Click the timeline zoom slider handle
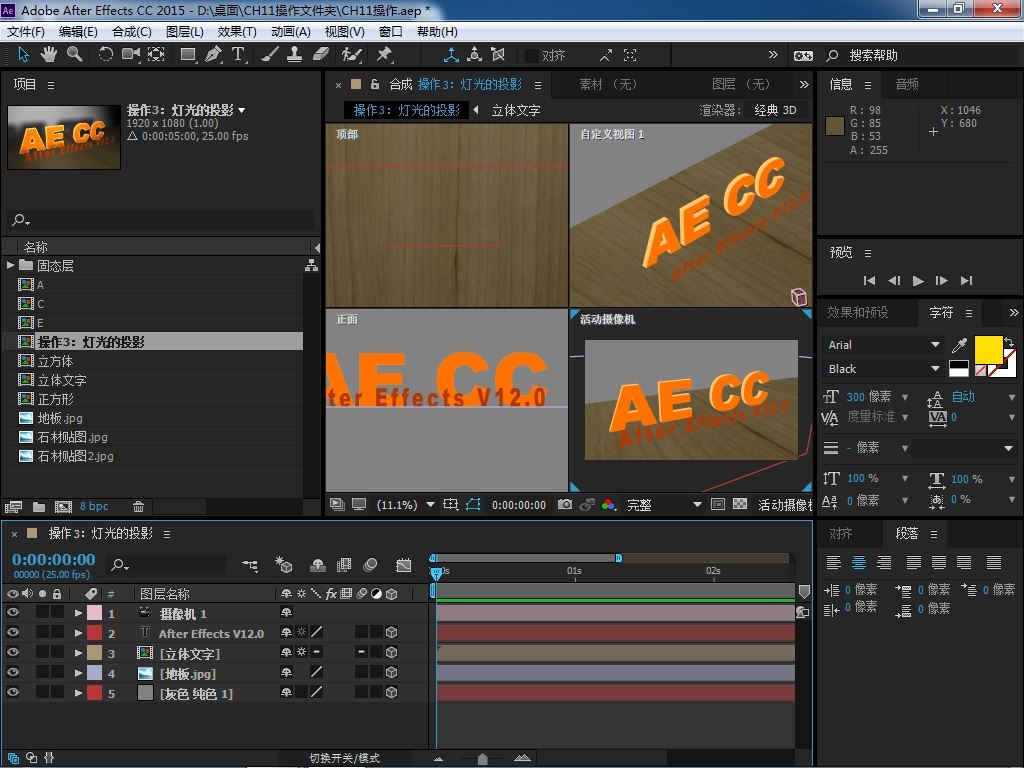 pyautogui.click(x=482, y=758)
